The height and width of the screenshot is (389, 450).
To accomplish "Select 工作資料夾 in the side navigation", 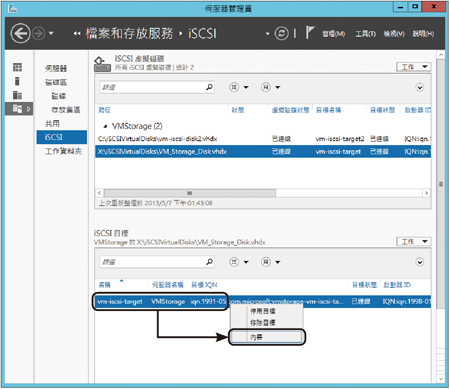I will pyautogui.click(x=63, y=151).
